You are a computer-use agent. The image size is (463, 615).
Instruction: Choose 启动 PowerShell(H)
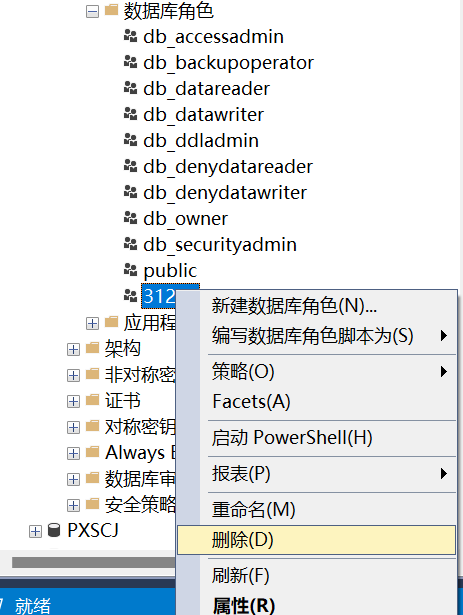[x=316, y=438]
